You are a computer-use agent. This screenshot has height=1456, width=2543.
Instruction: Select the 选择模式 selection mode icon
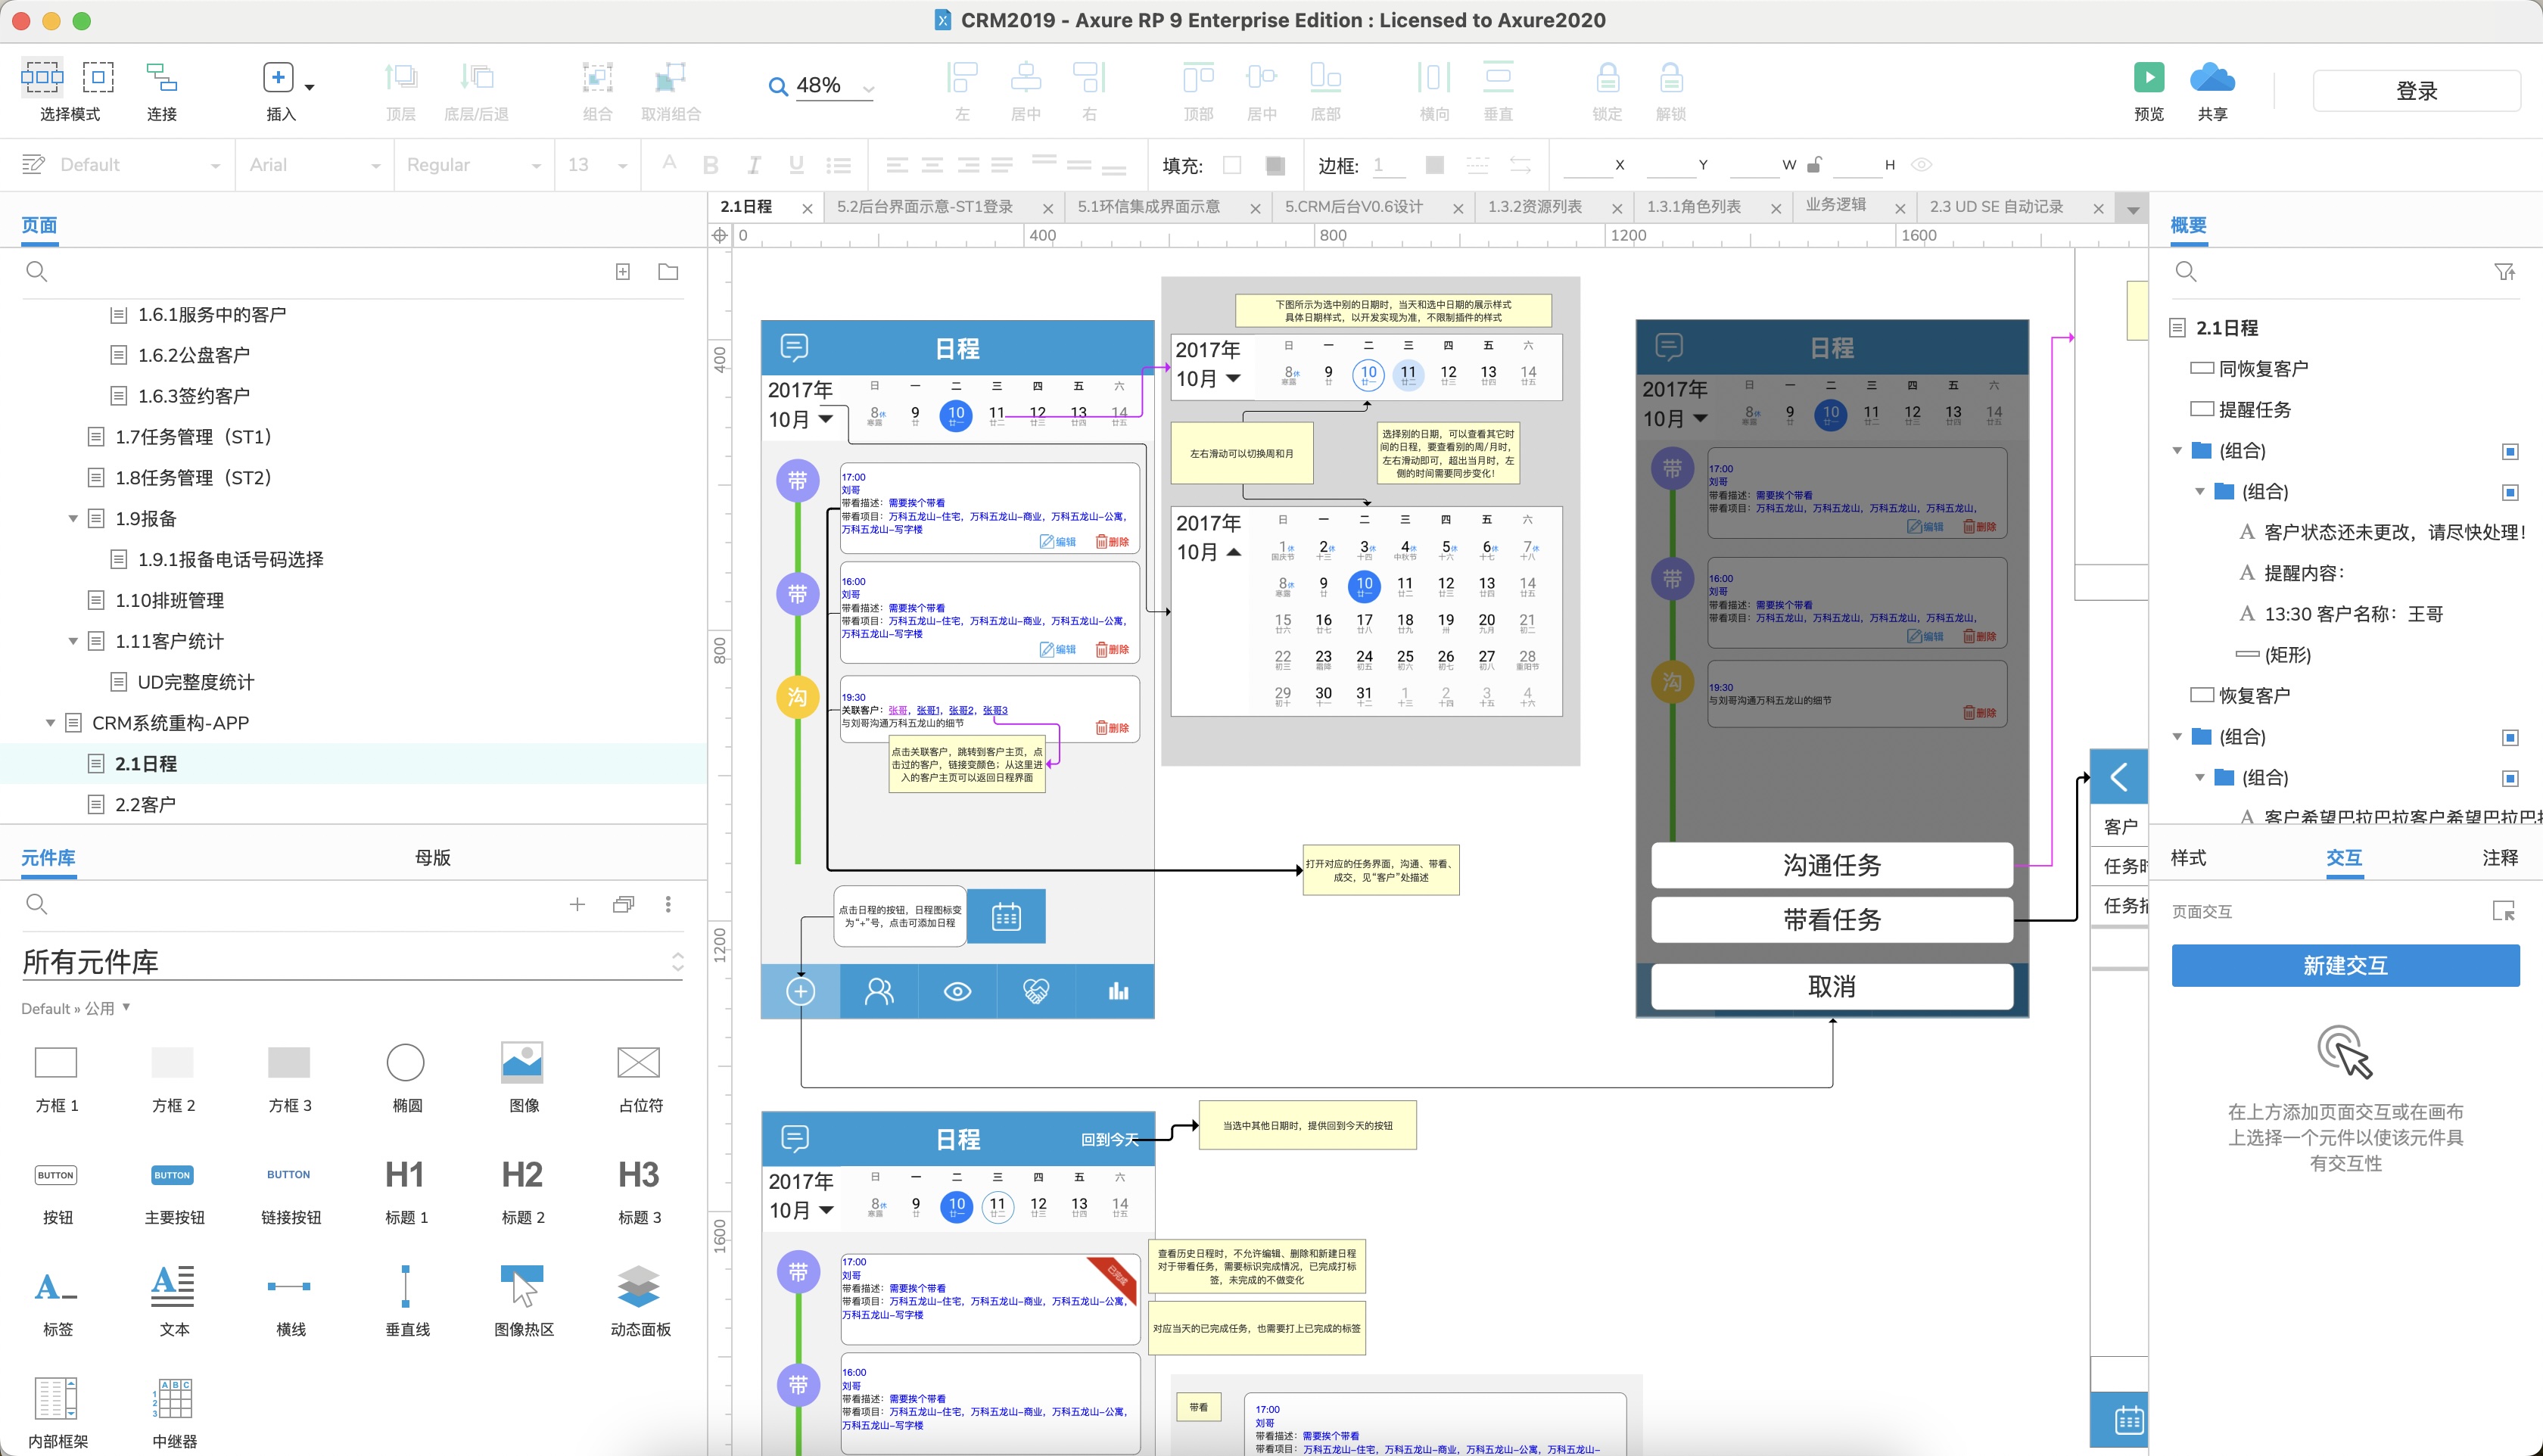pos(42,77)
